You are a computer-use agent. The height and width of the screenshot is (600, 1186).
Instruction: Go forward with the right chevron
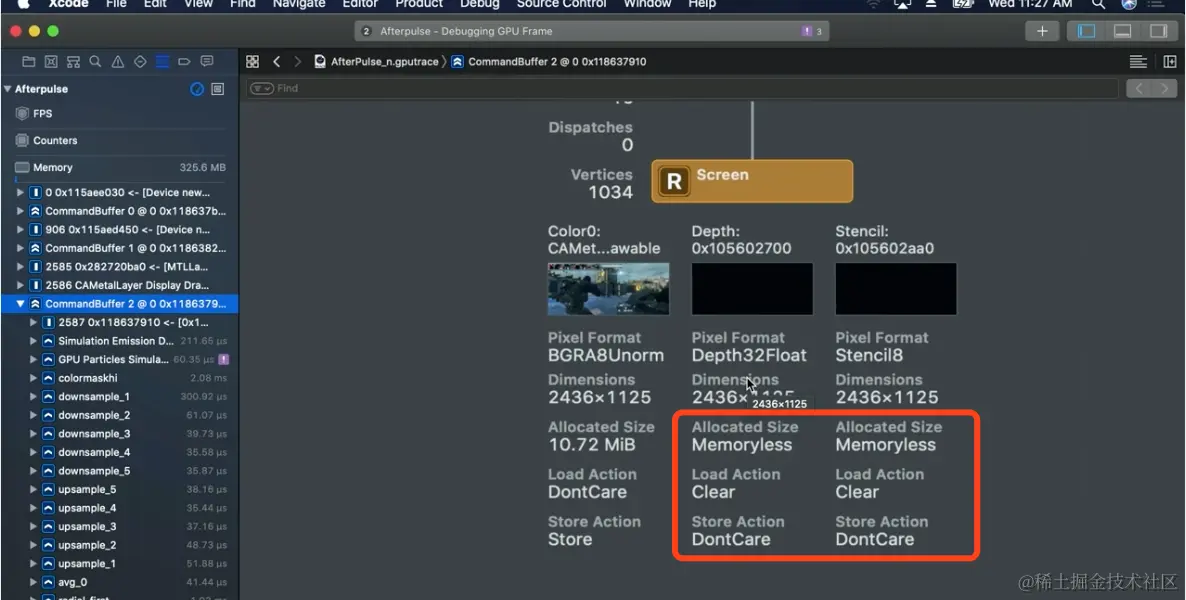tap(297, 62)
